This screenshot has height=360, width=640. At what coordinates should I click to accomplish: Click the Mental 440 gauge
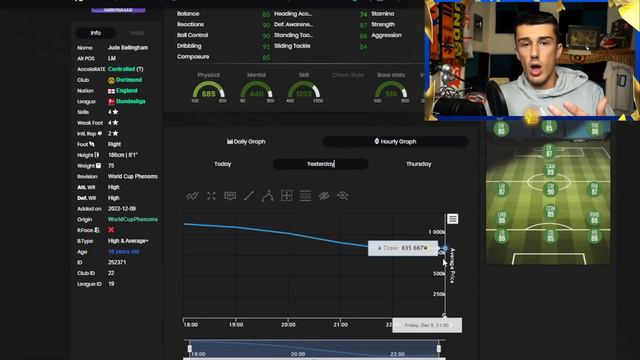(x=256, y=90)
